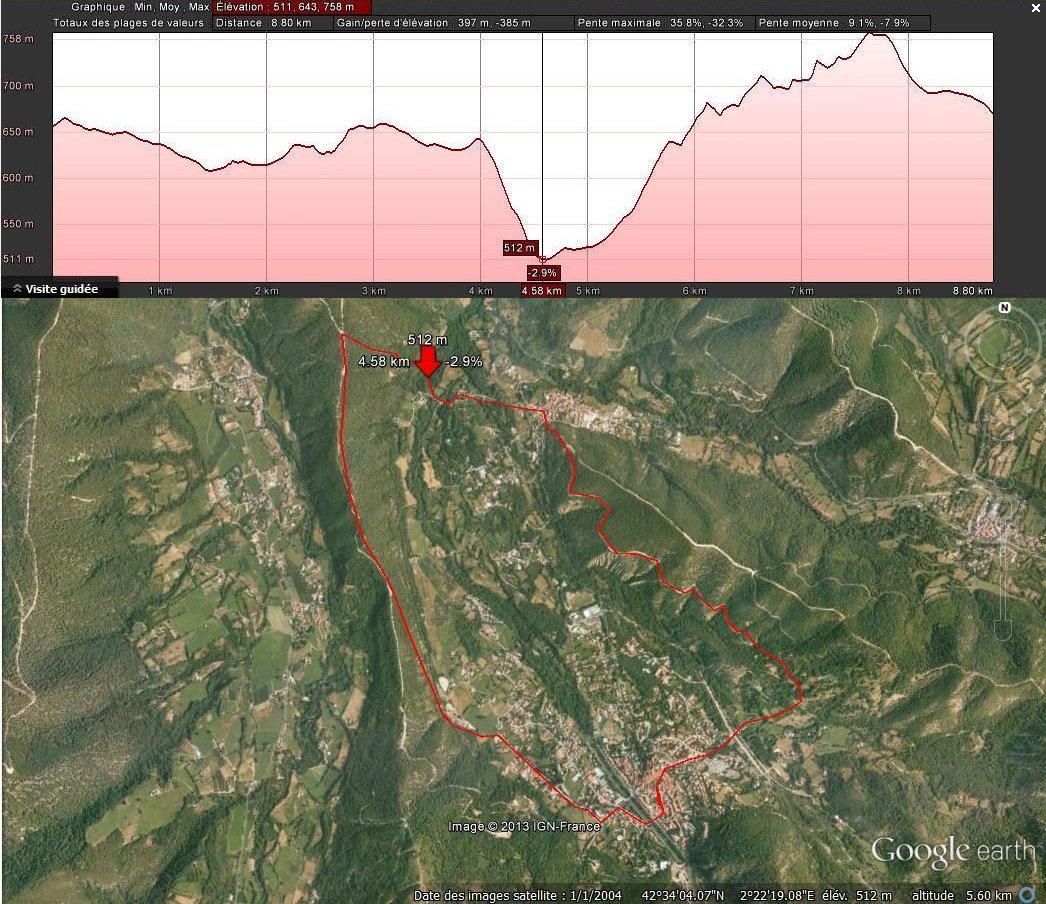Open the Visite guidée tab
Image resolution: width=1046 pixels, height=904 pixels.
point(61,289)
